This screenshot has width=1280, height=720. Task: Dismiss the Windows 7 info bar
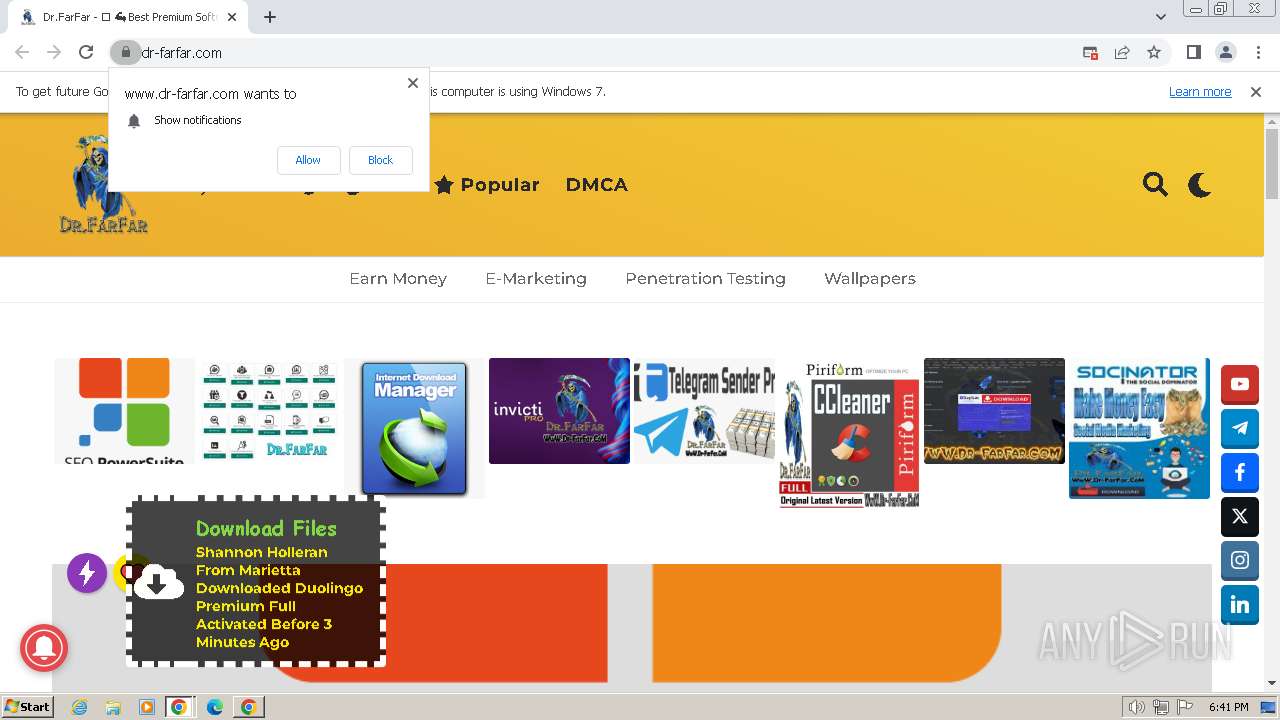click(x=1256, y=91)
